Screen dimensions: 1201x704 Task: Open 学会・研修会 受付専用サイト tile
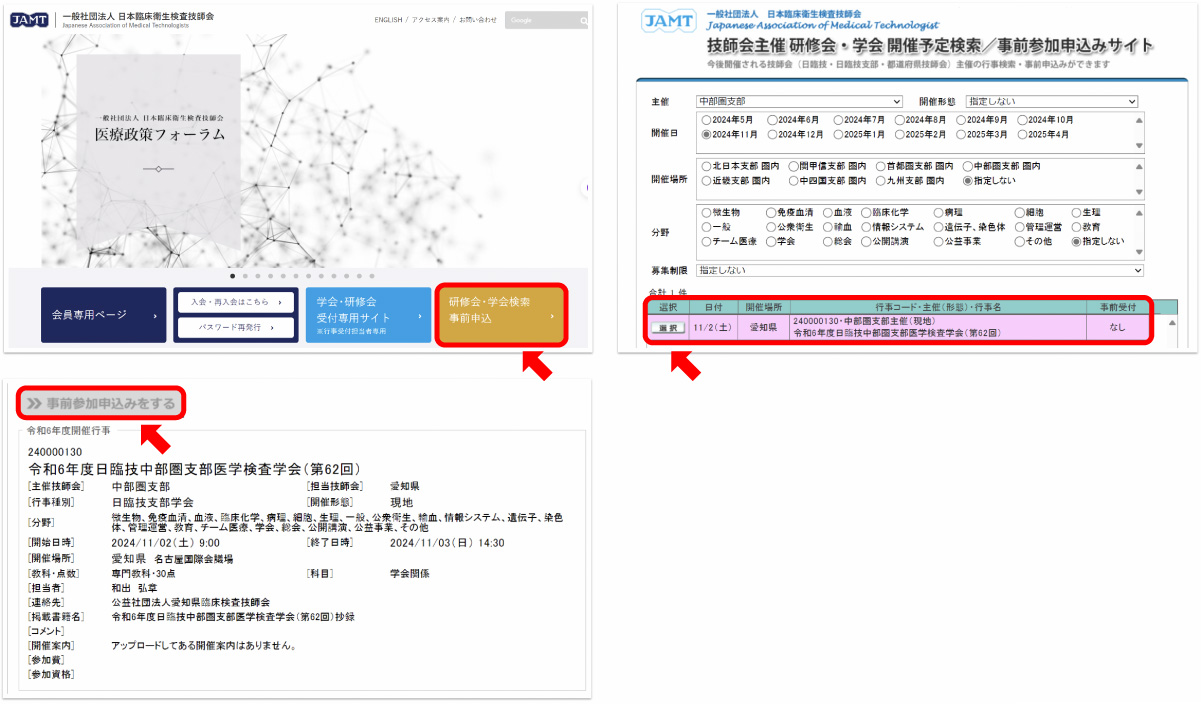click(368, 315)
